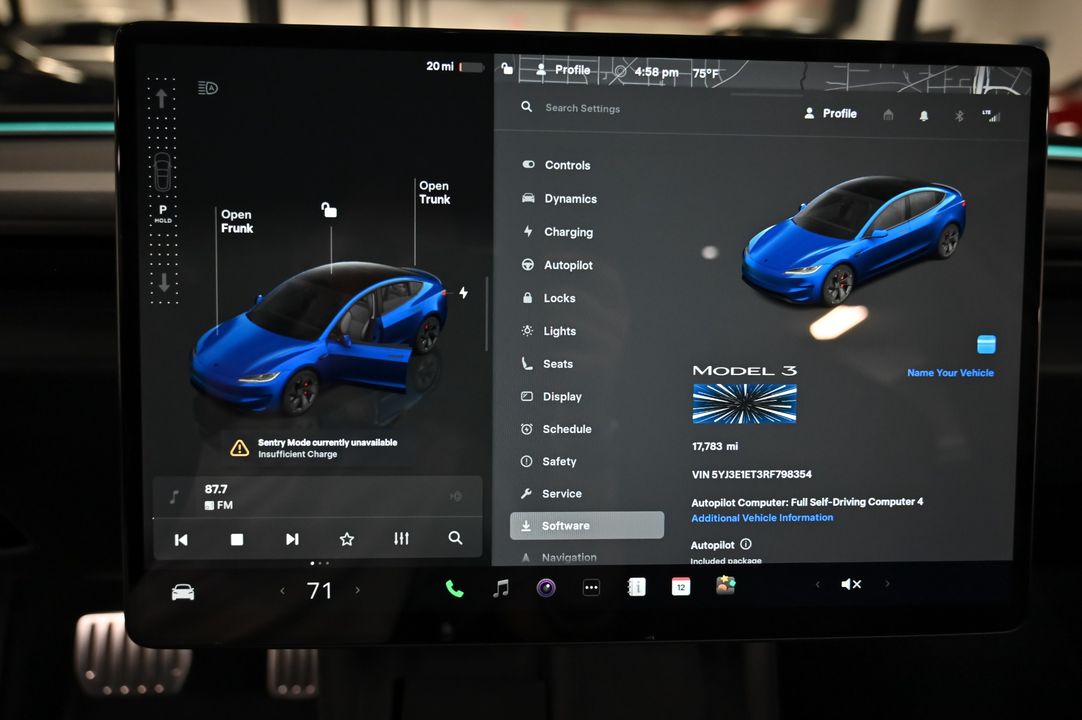This screenshot has height=720, width=1082.
Task: Tap Open Frunk on the car
Action: coord(237,222)
